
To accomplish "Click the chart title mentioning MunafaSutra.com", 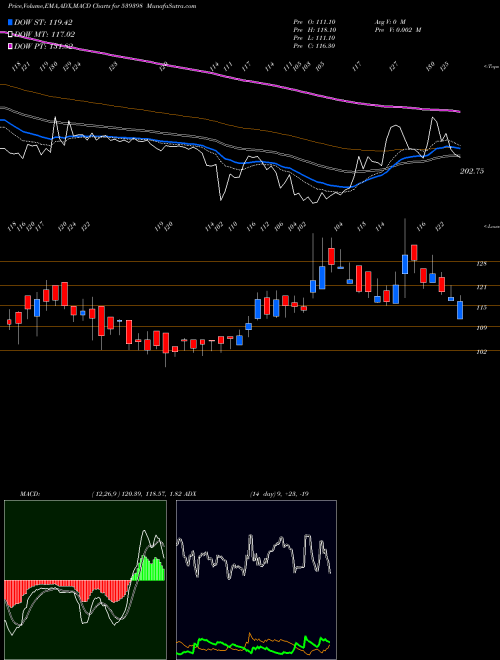I will point(101,6).
